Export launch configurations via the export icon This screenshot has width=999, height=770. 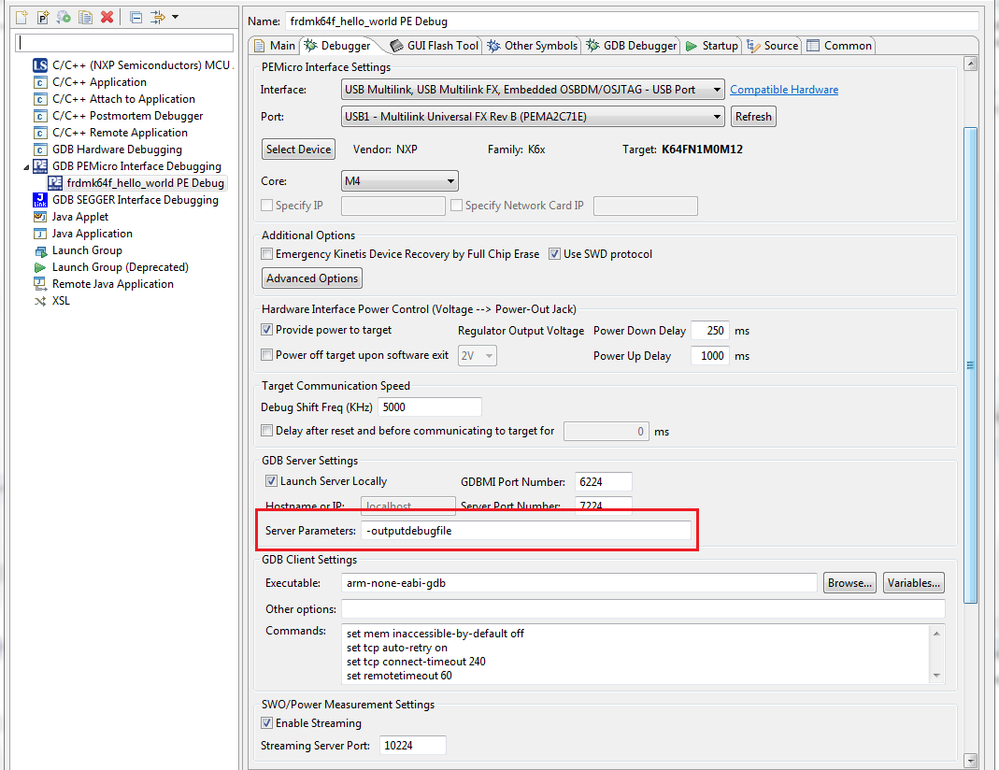tap(65, 16)
